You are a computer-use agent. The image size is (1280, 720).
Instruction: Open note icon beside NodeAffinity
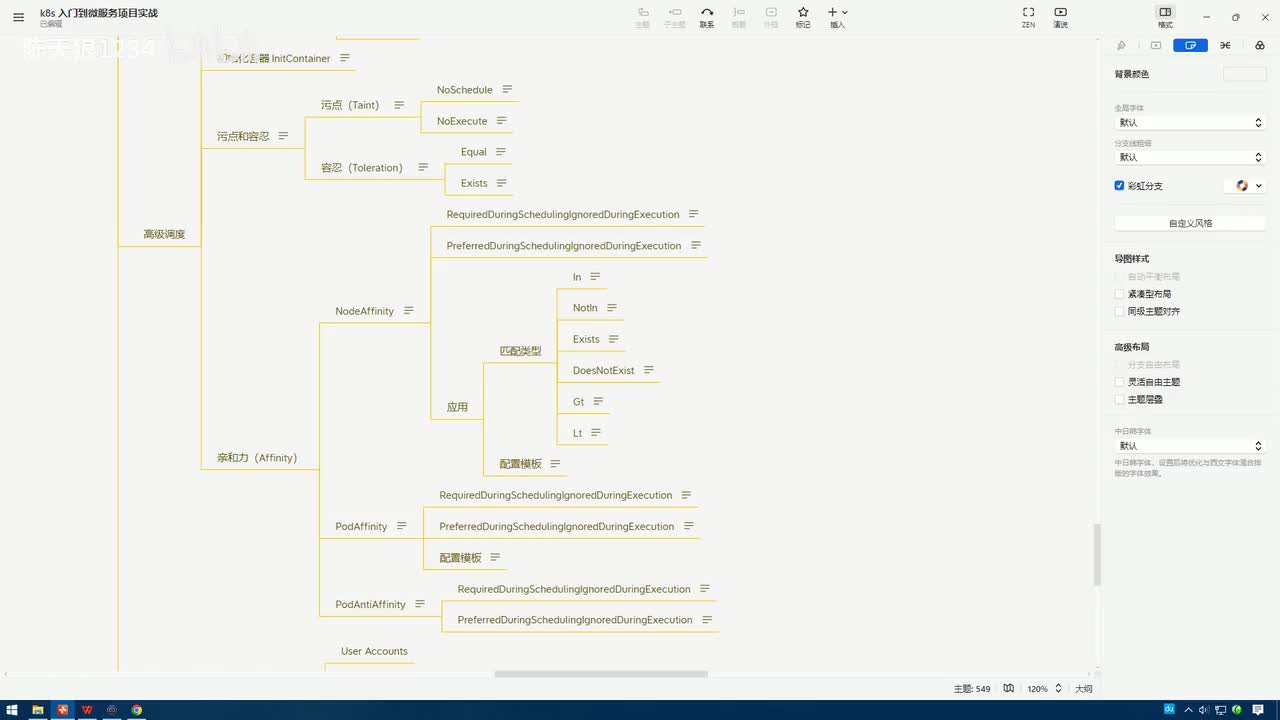click(x=408, y=311)
